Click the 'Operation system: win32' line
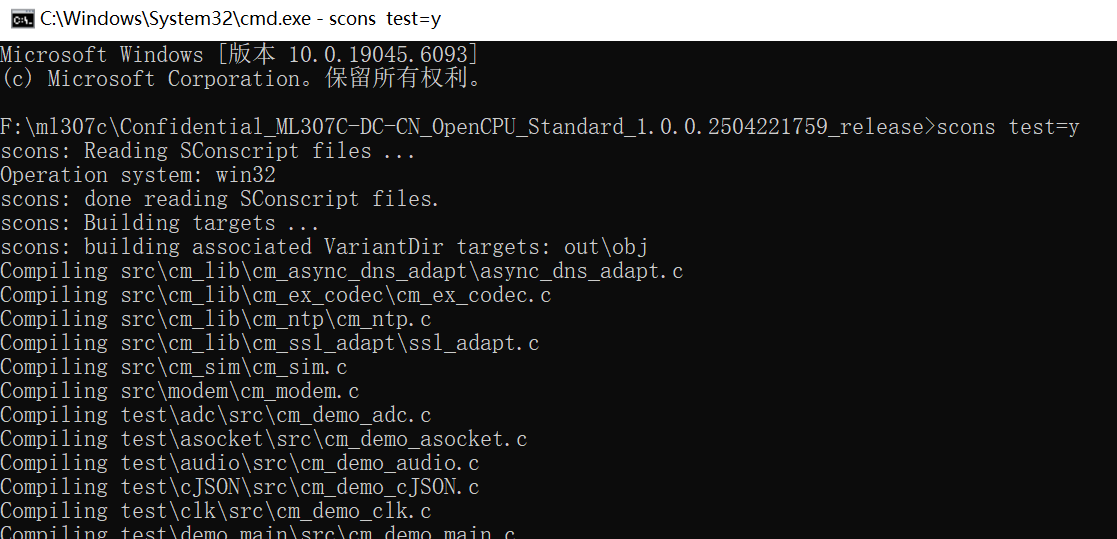Viewport: 1117px width, 539px height. coord(137,175)
